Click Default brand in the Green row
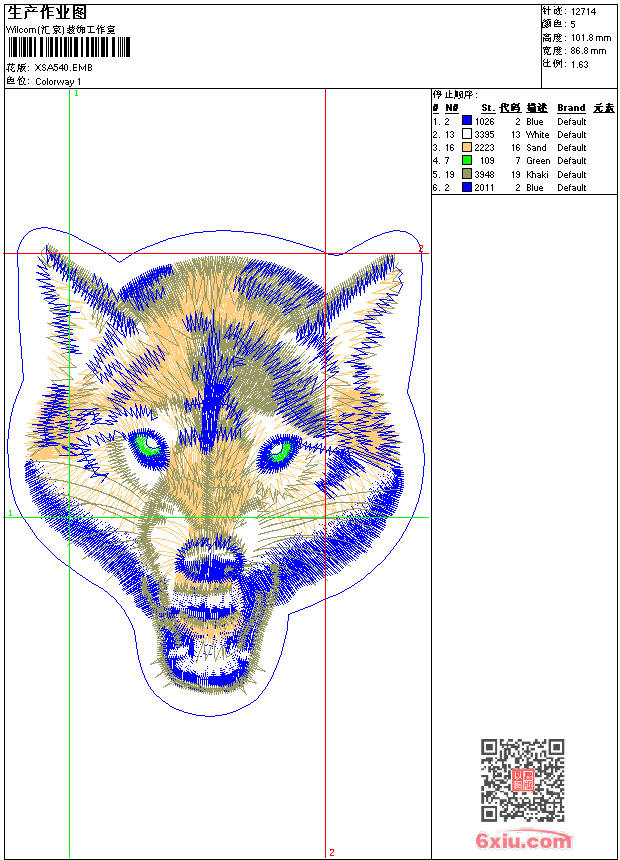The image size is (620, 860). [572, 161]
